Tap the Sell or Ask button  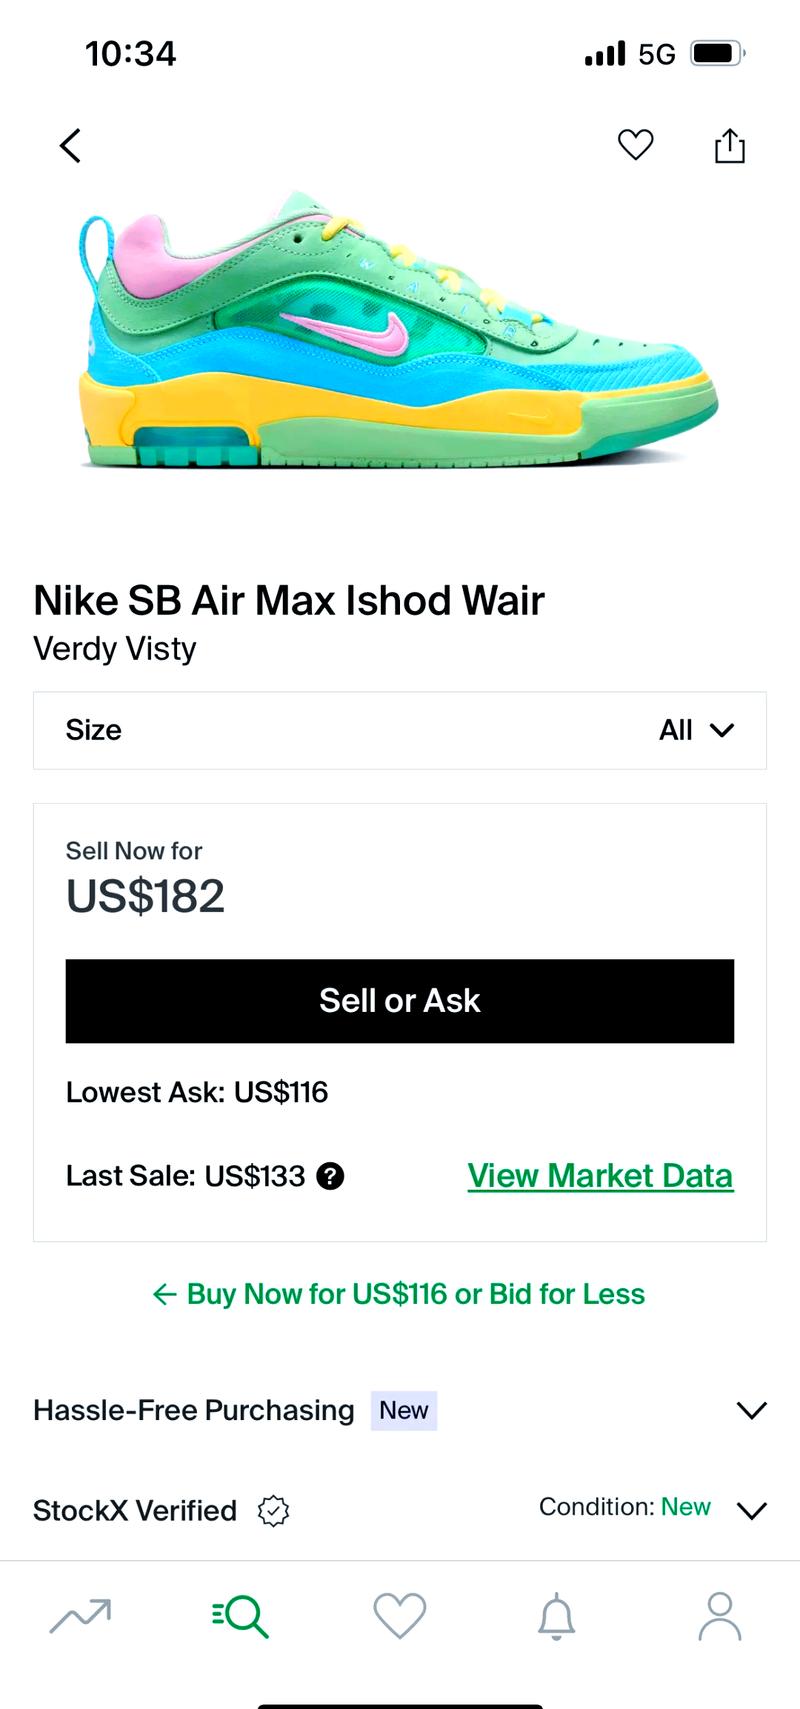pos(400,1001)
